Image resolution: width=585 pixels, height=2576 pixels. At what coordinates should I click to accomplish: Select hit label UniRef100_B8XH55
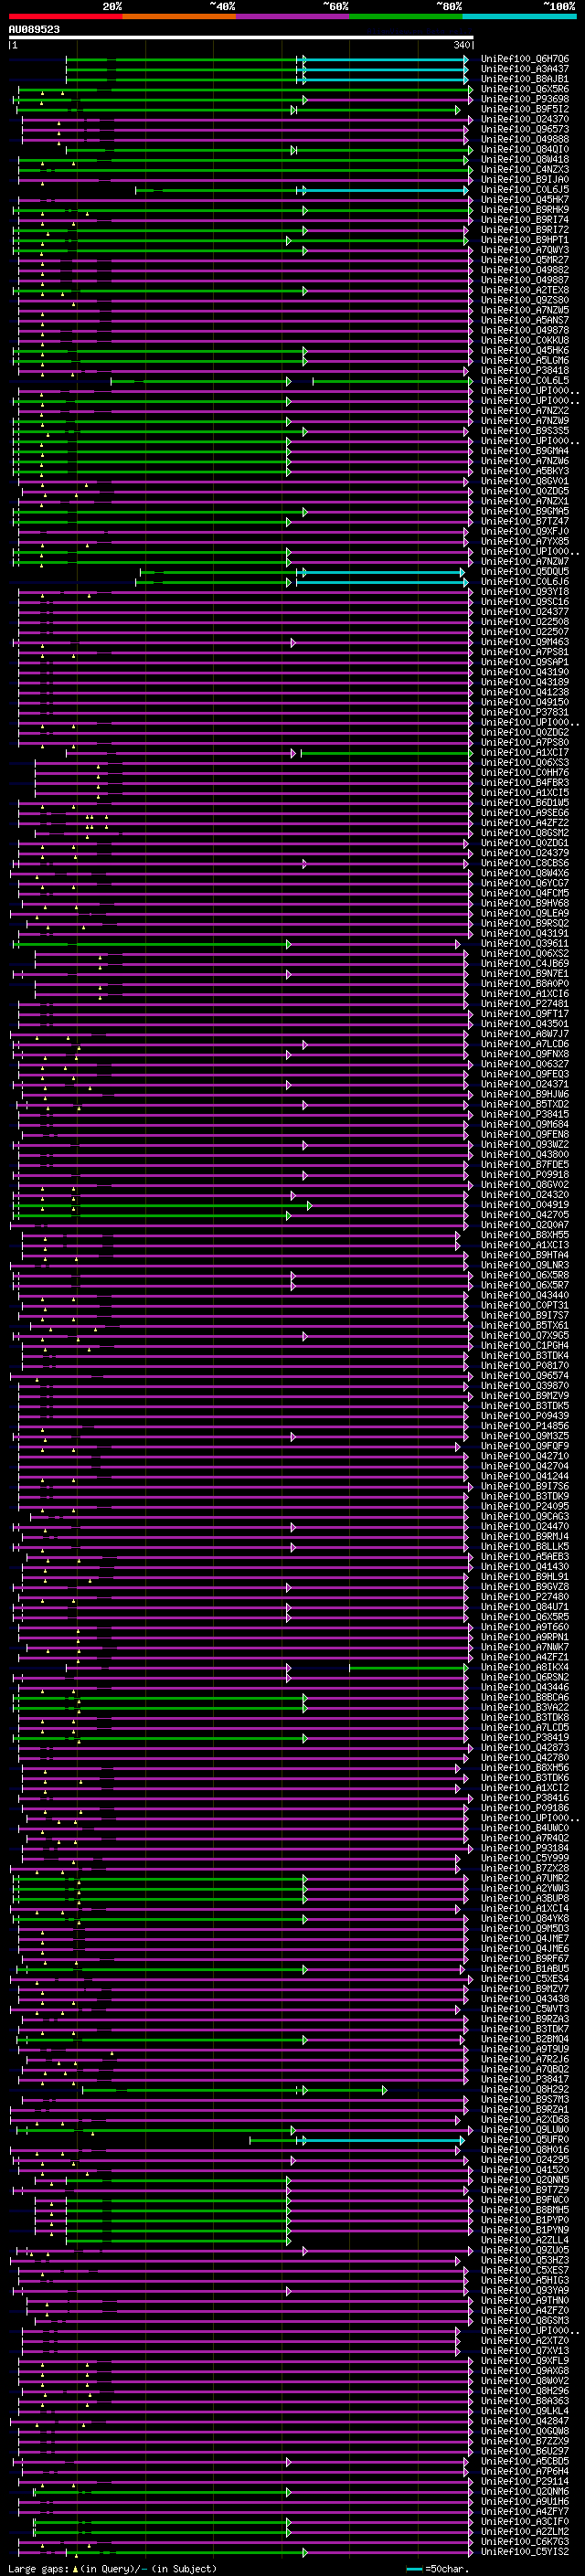coord(525,1235)
